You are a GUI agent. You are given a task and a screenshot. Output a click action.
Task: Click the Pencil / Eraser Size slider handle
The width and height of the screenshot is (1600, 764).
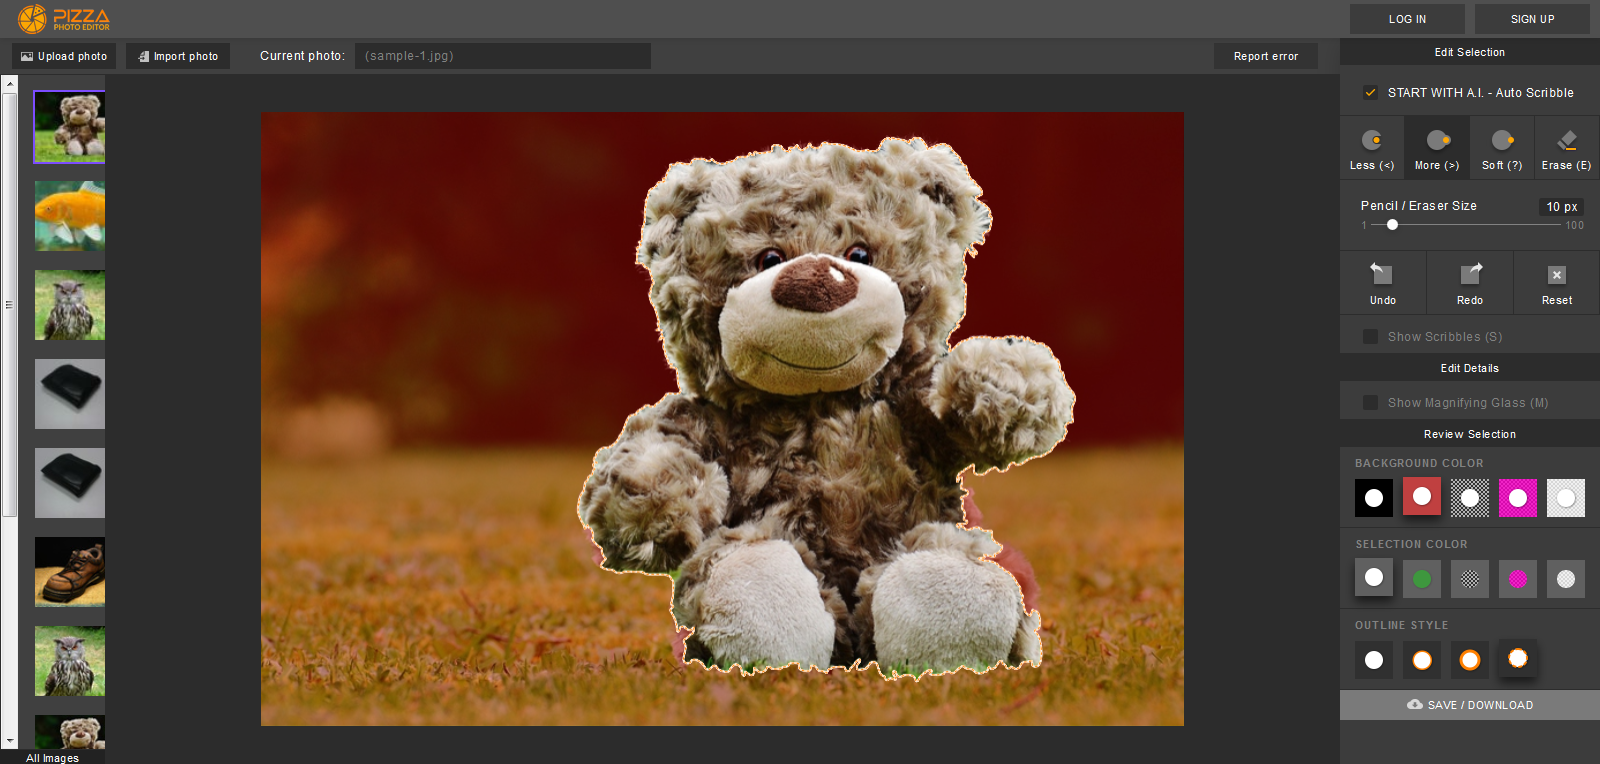tap(1392, 225)
